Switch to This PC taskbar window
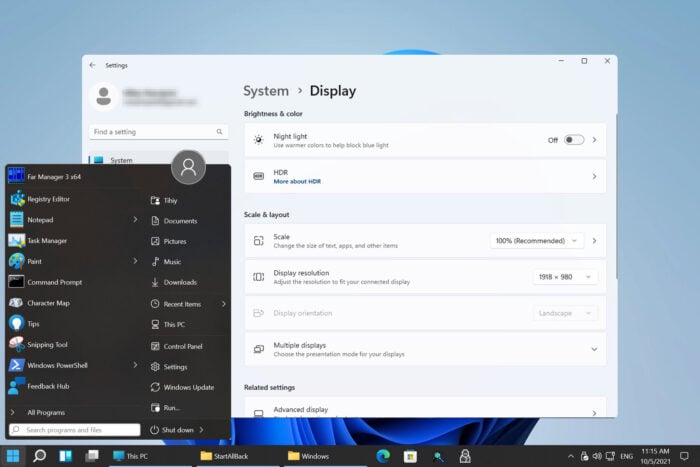700x467 pixels. 150,456
